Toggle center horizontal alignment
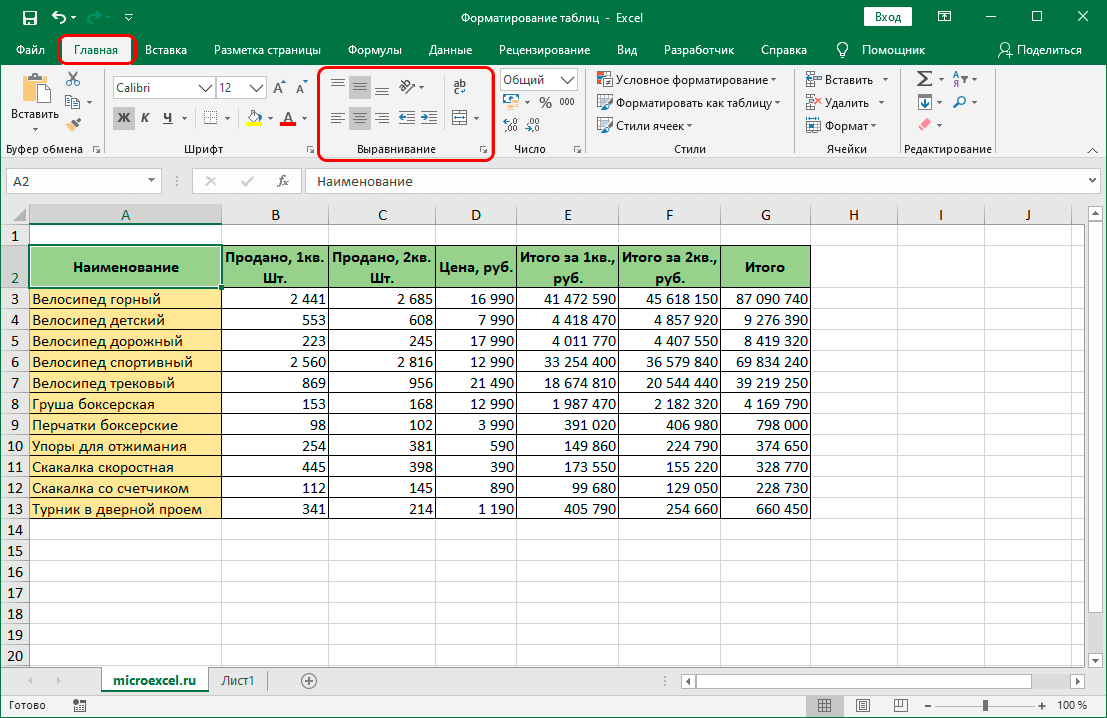The width and height of the screenshot is (1107, 718). pyautogui.click(x=360, y=117)
